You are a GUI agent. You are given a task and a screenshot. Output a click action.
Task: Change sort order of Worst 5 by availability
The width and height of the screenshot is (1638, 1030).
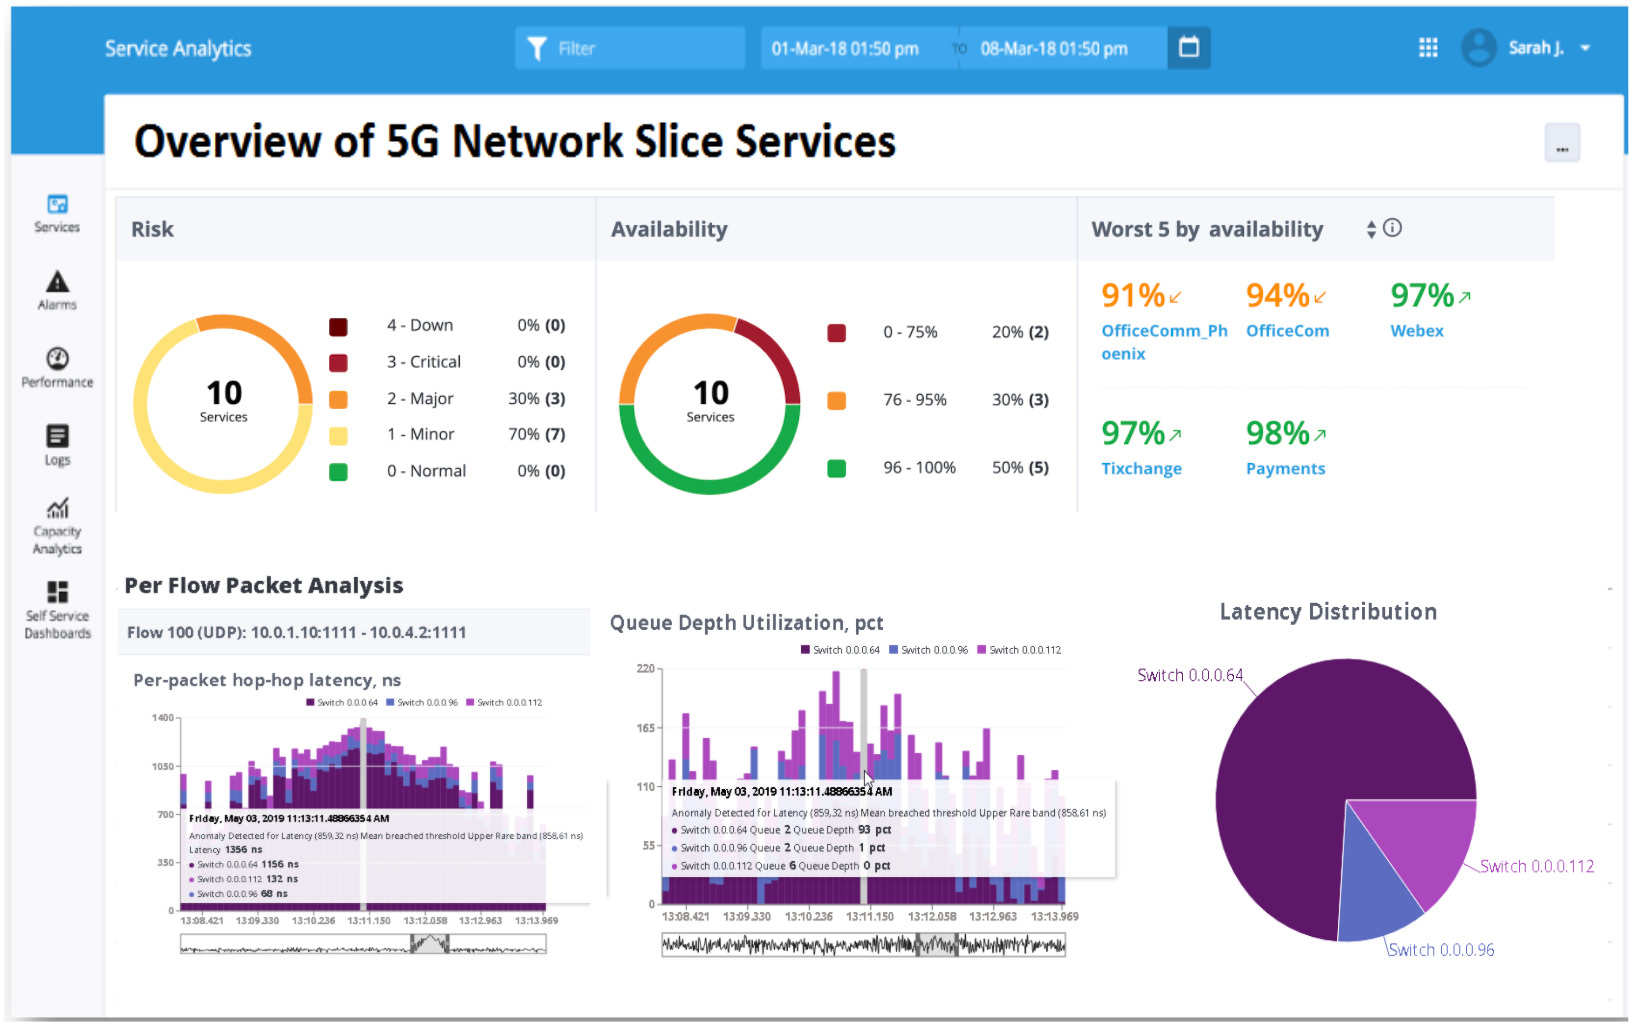[1371, 229]
